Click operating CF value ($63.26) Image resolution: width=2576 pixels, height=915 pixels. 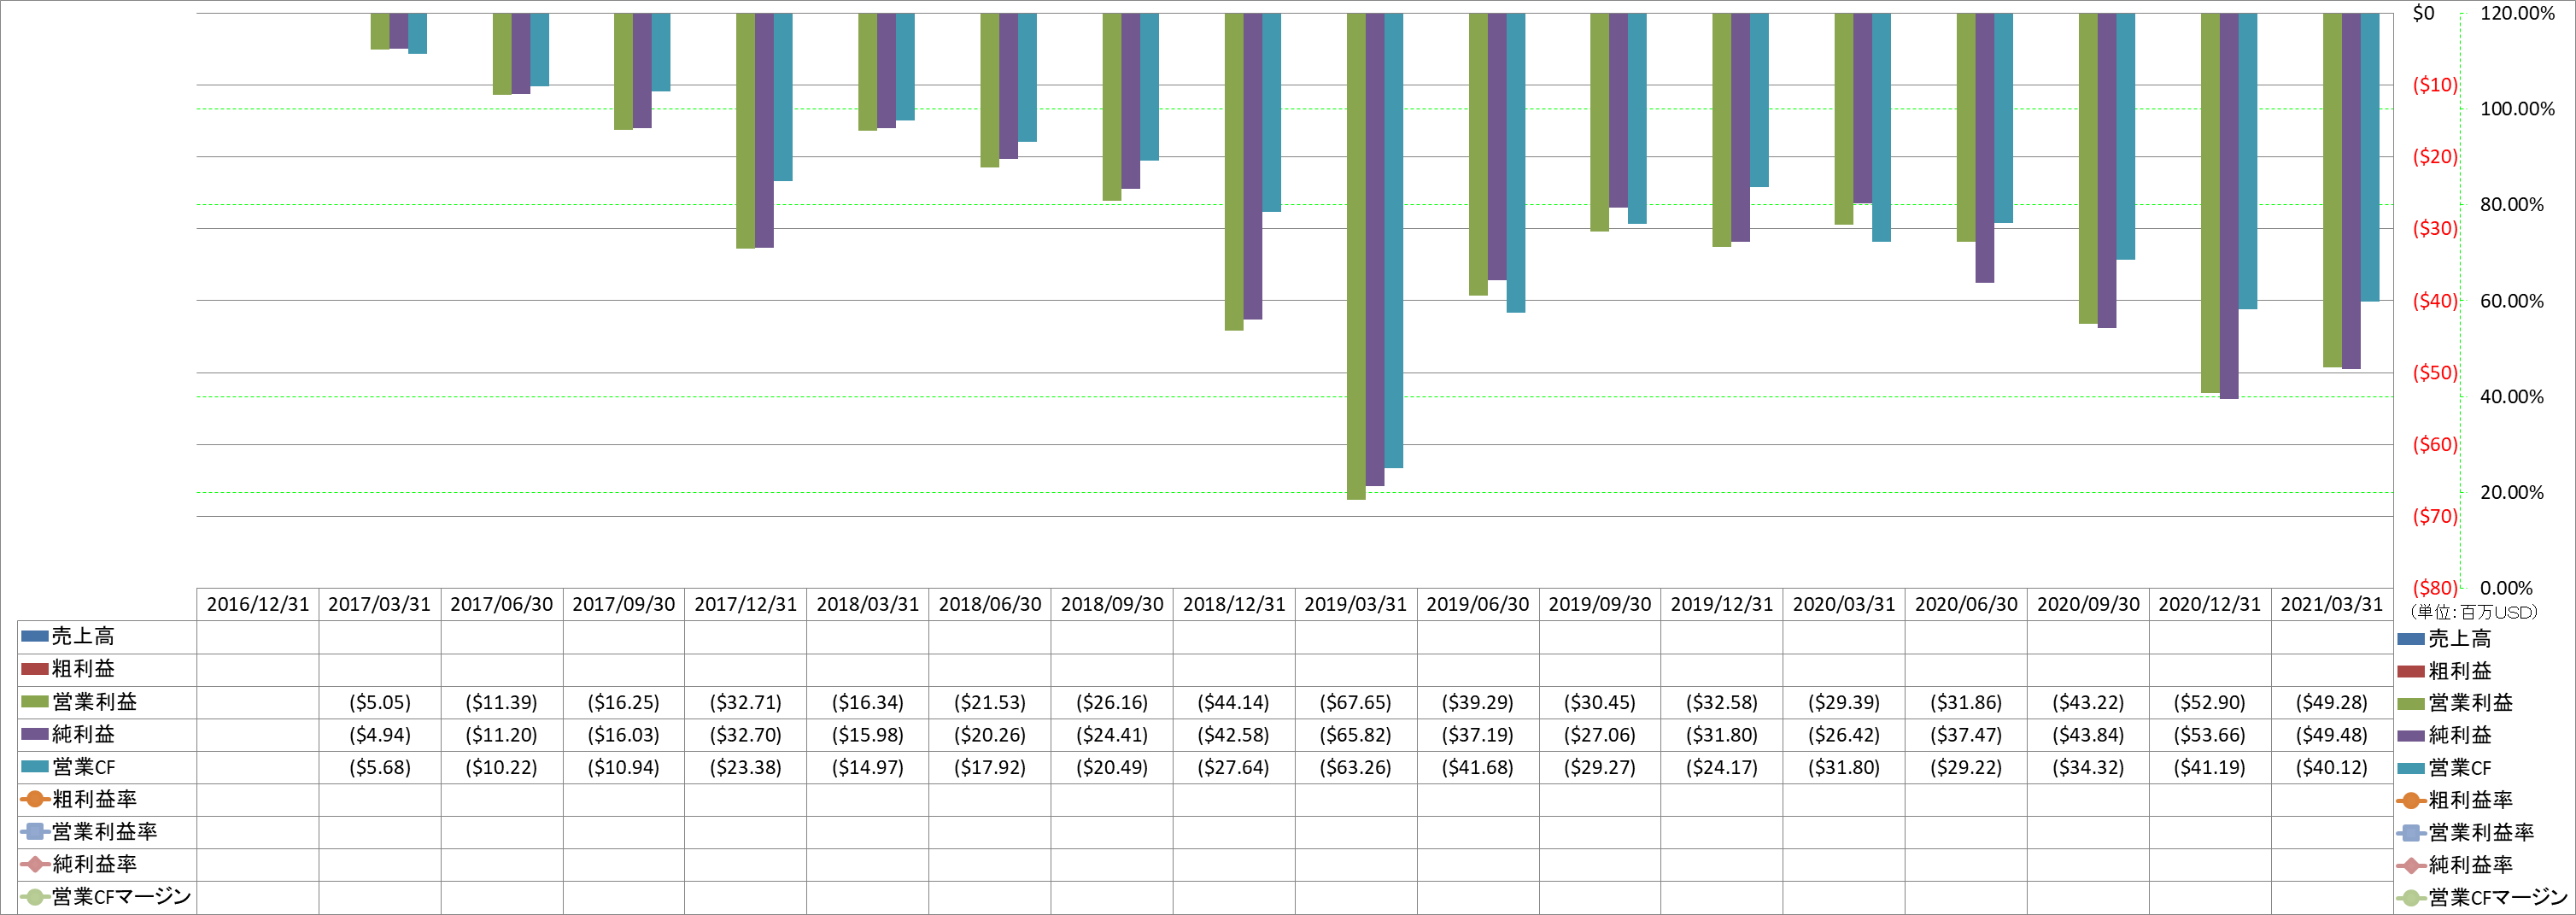click(x=1356, y=768)
